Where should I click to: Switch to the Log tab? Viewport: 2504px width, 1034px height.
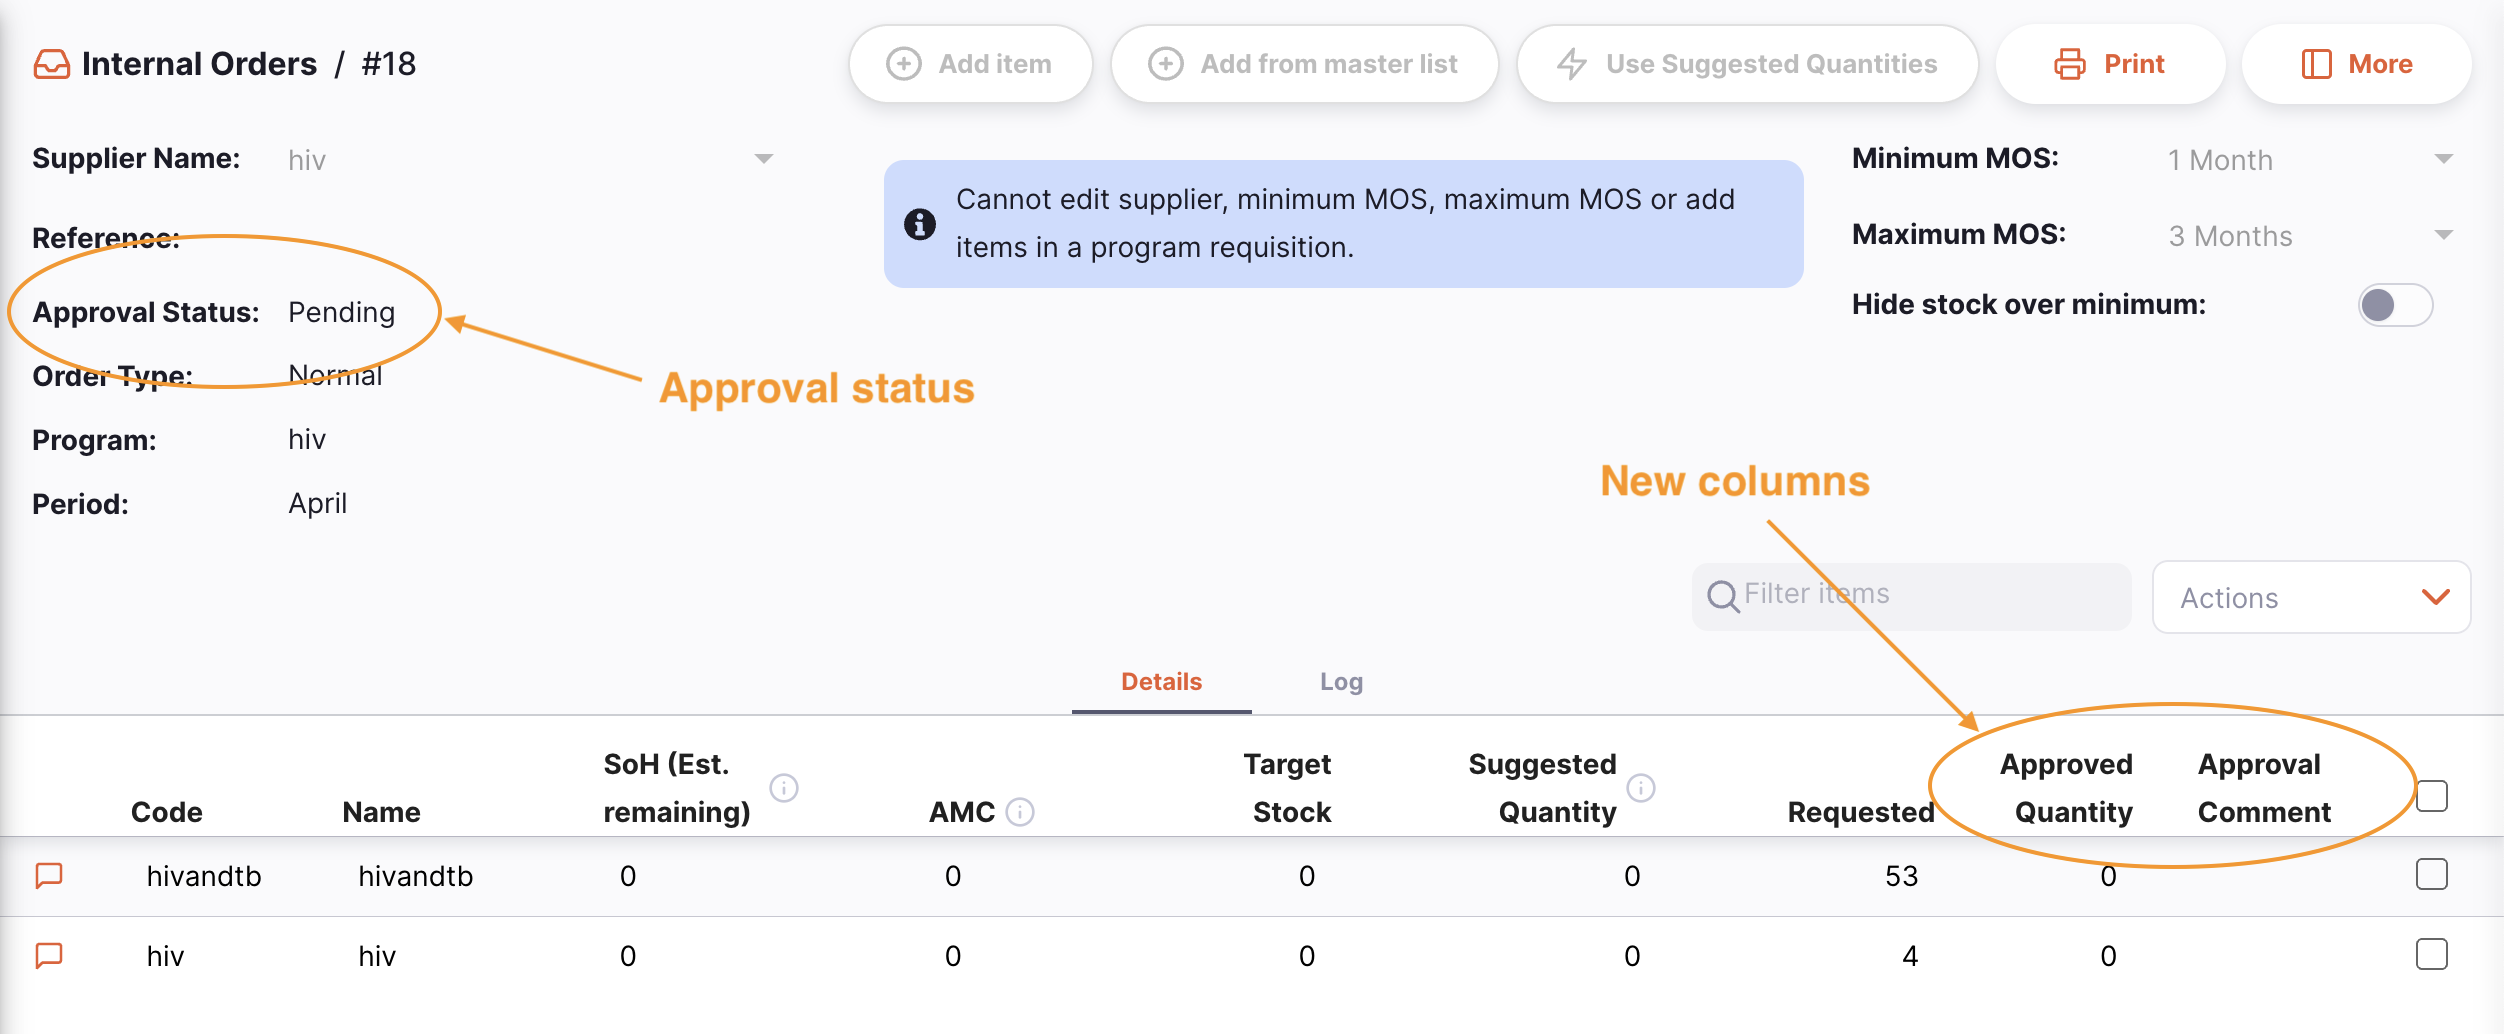point(1340,682)
